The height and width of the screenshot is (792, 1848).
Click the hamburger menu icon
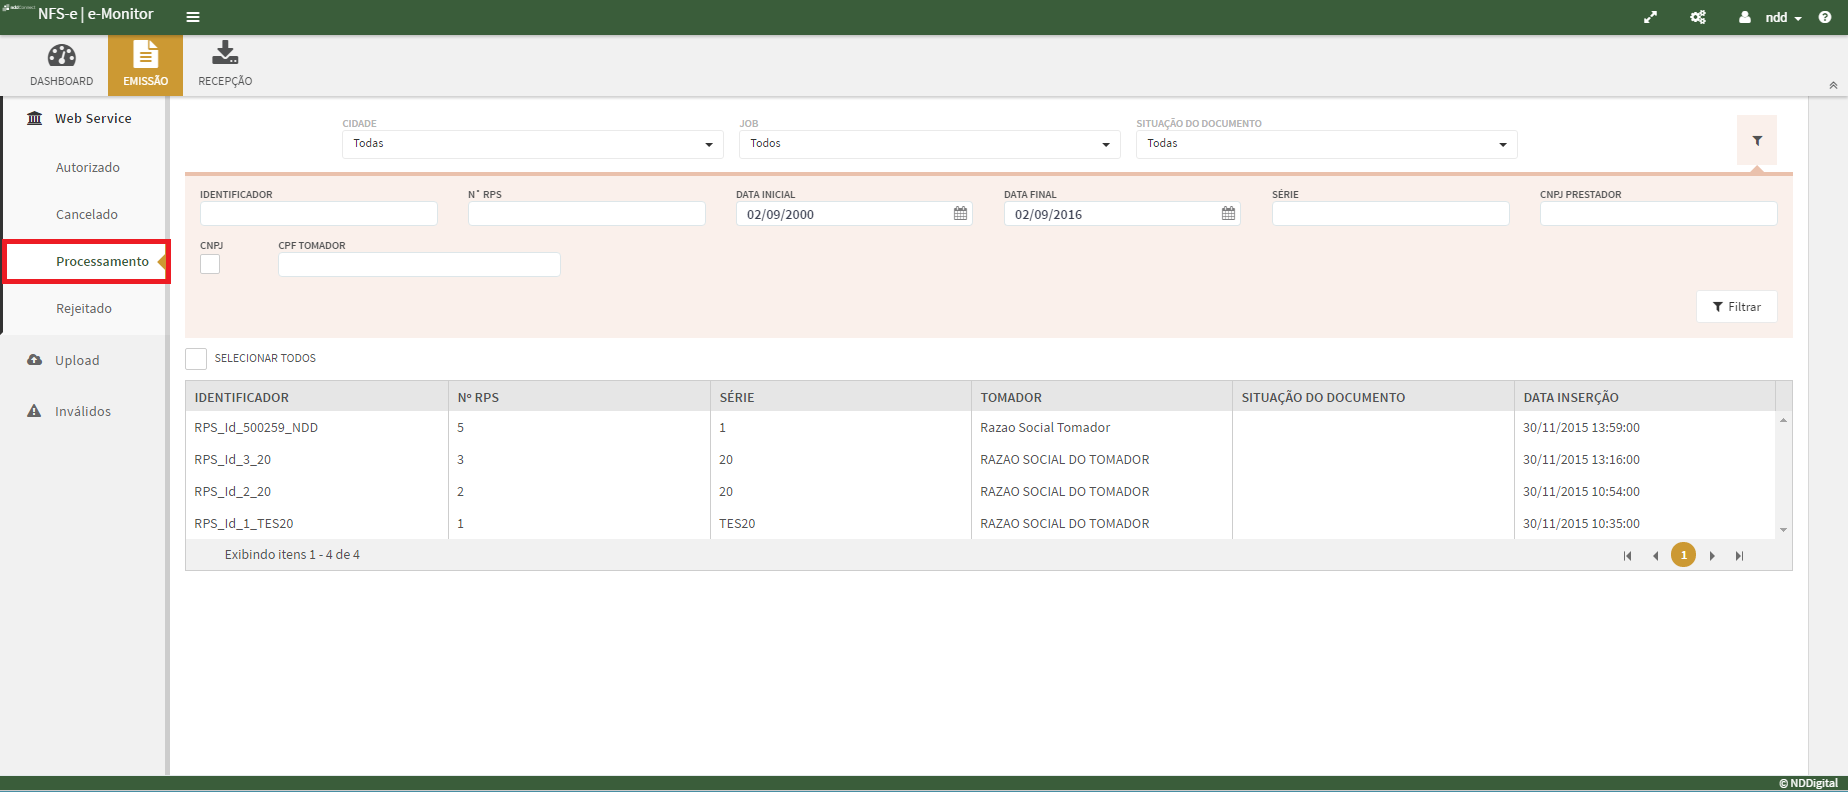193,17
